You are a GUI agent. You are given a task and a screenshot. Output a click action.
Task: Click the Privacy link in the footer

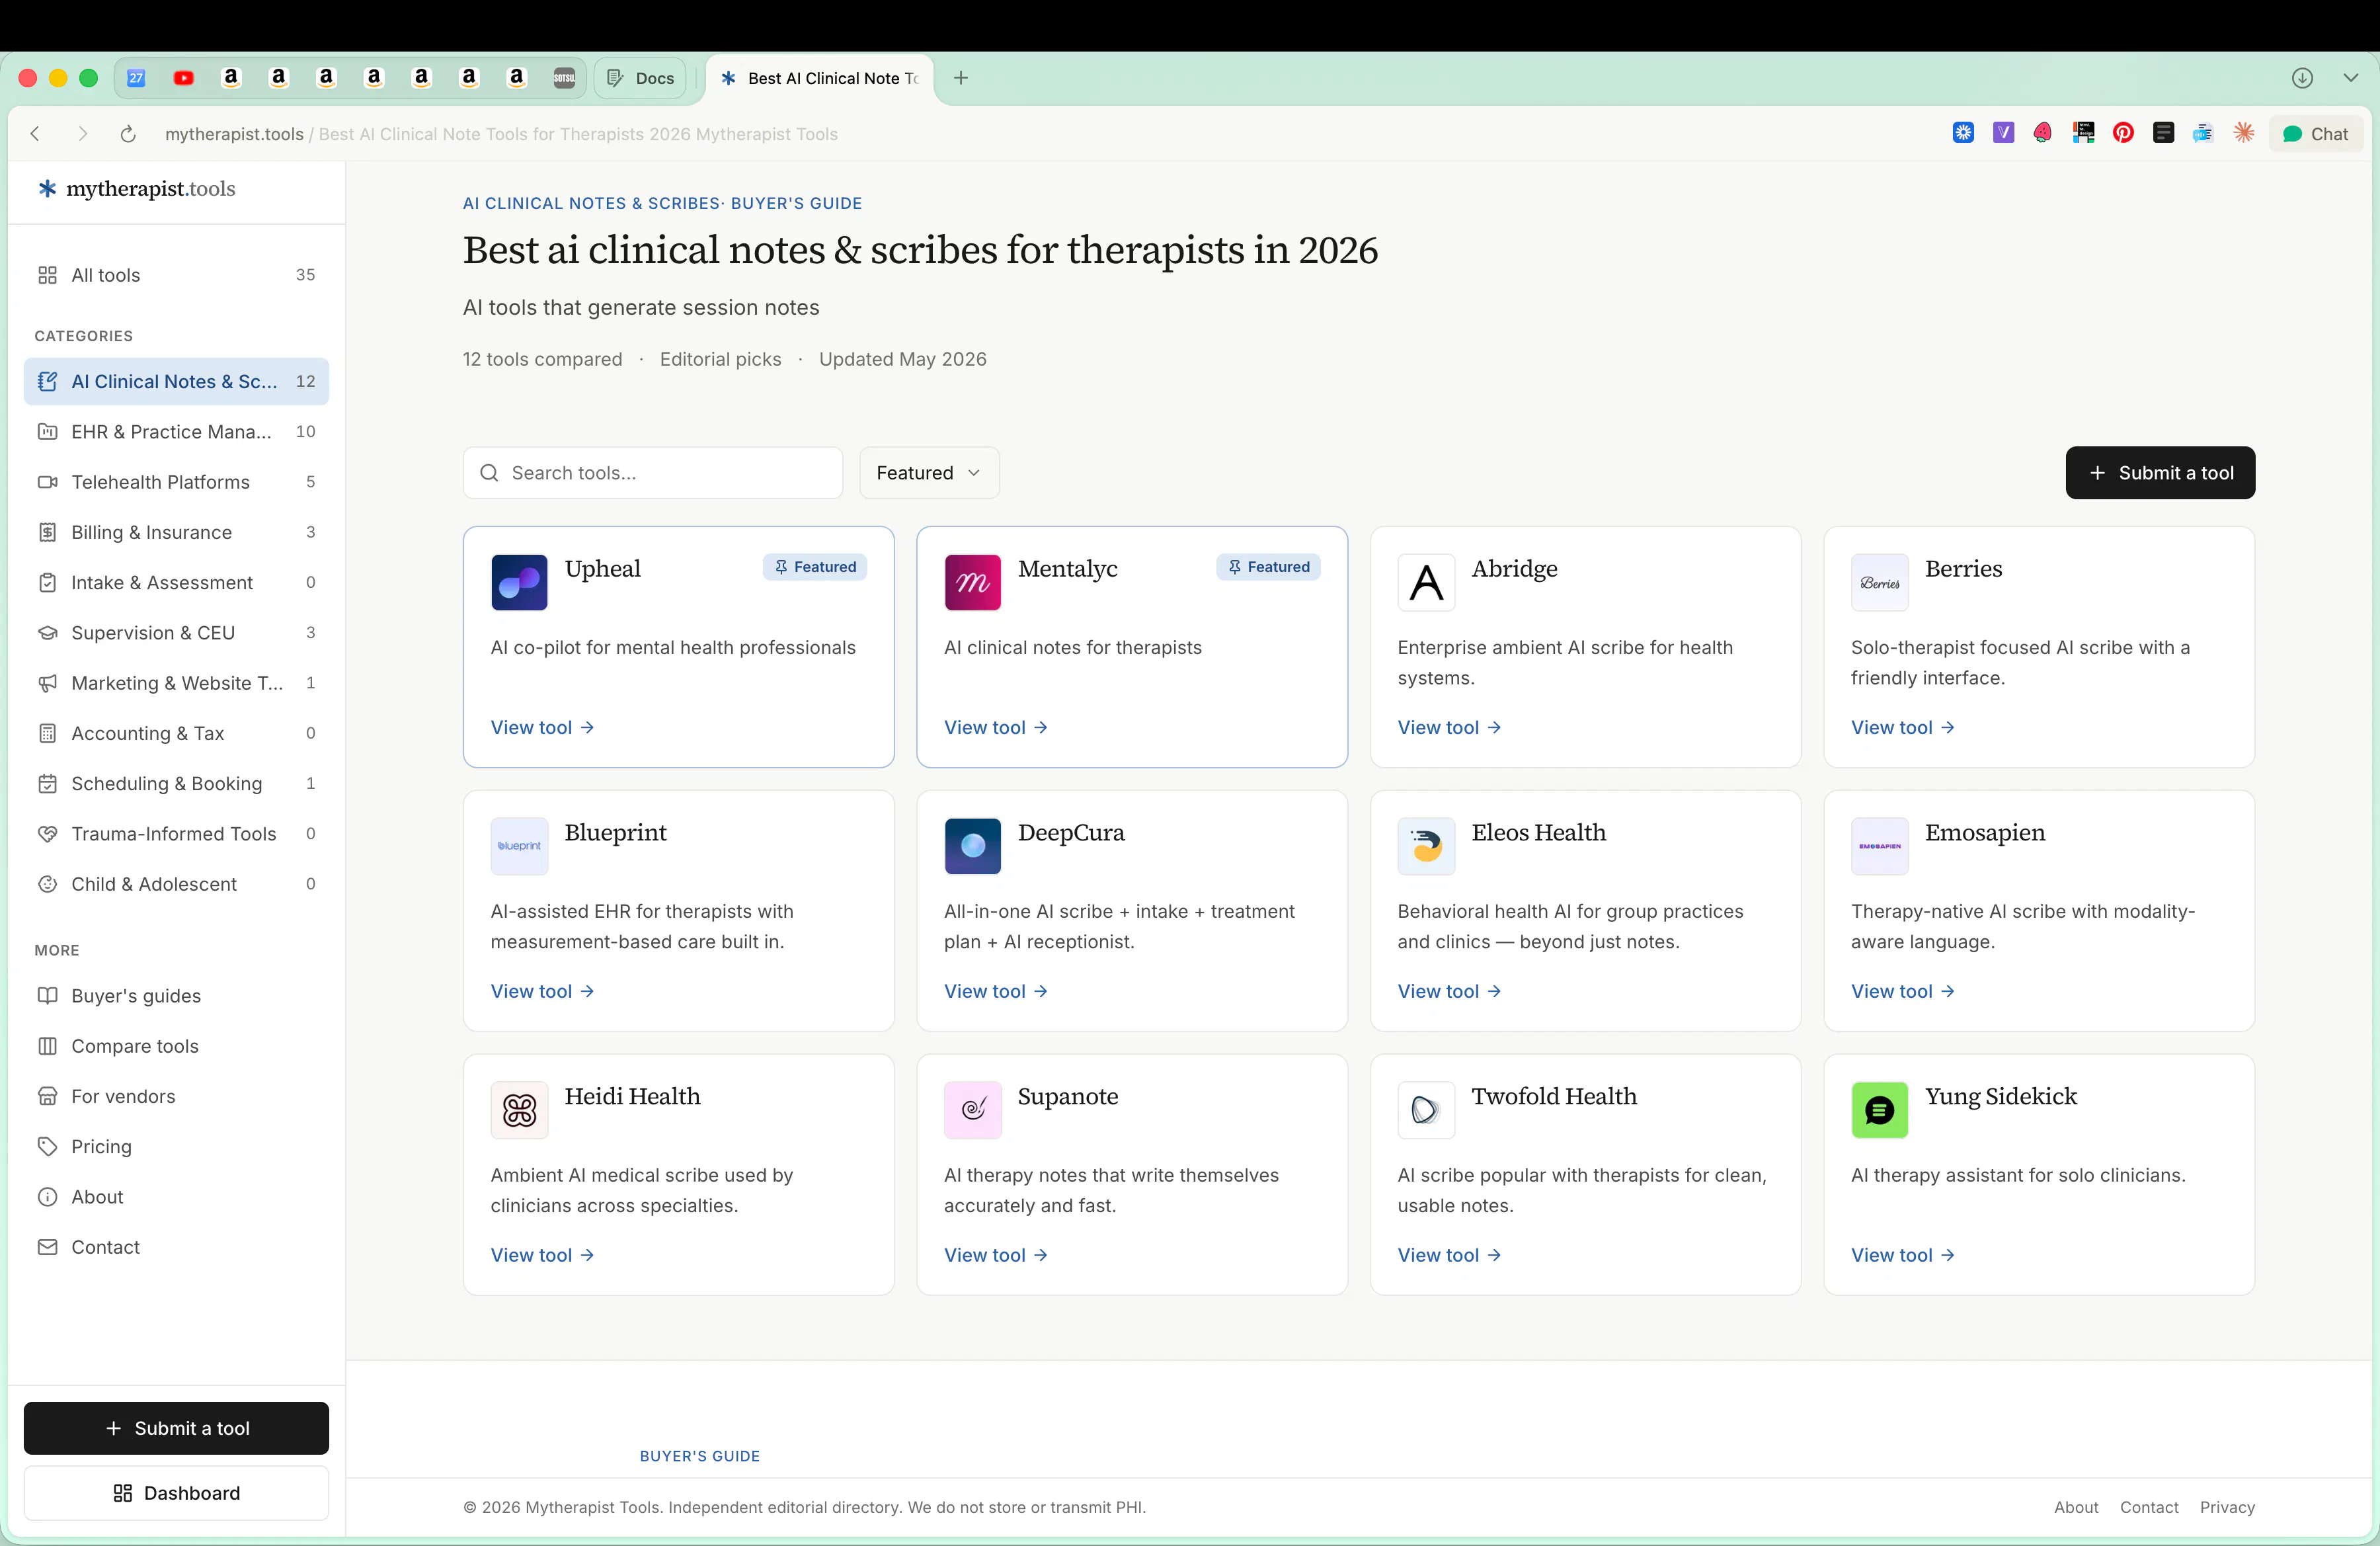2227,1507
